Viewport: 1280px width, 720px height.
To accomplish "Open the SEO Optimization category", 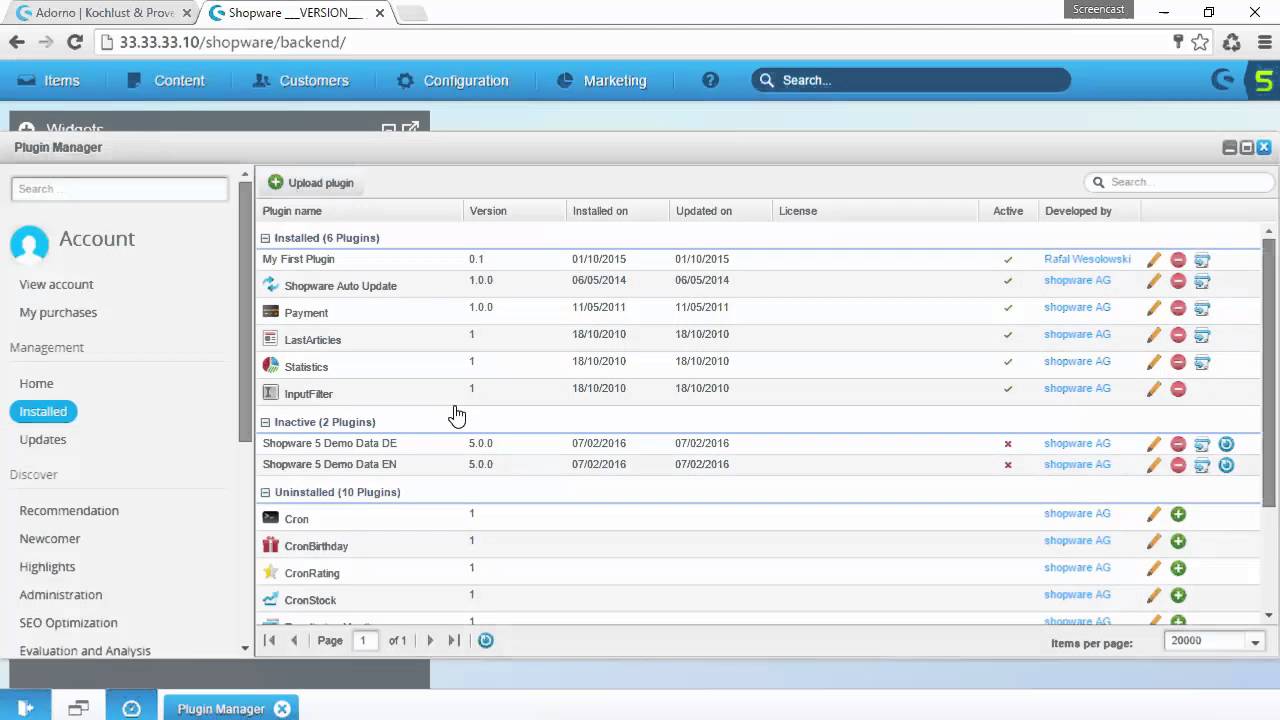I will coord(68,623).
